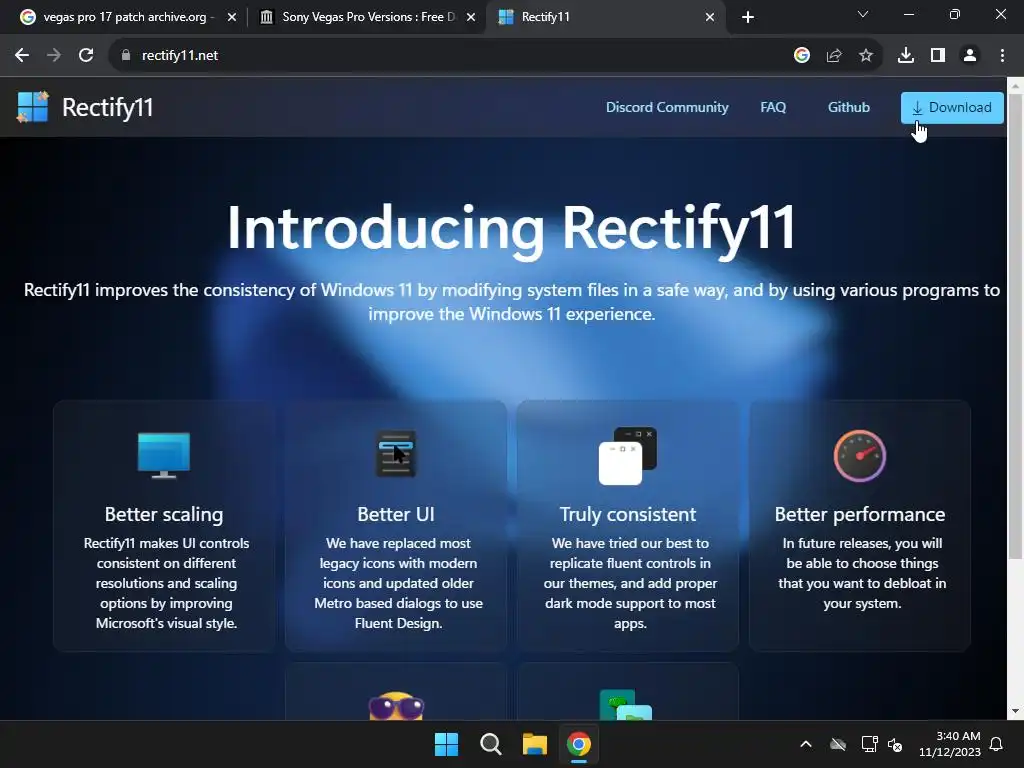This screenshot has width=1024, height=768.
Task: Toggle the Chrome side panel icon
Action: (938, 55)
